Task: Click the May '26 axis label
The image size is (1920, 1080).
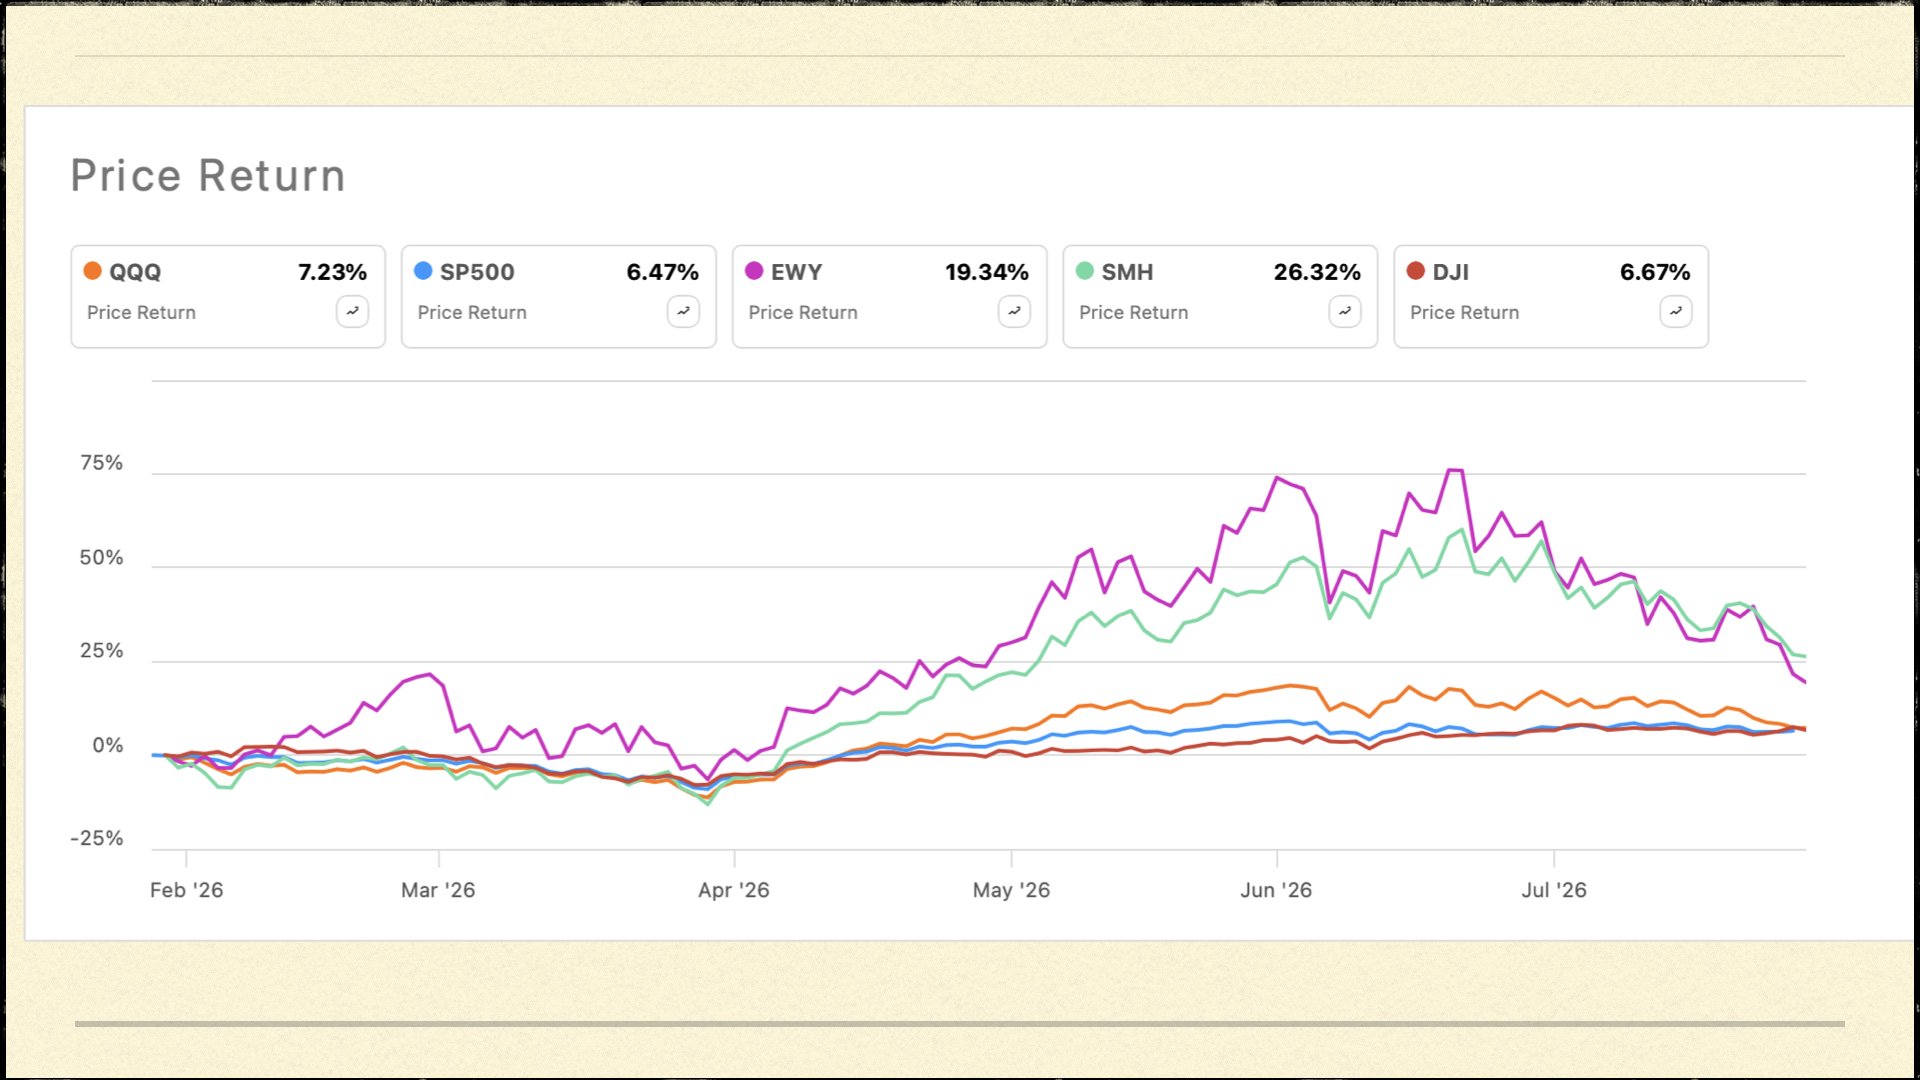Action: pyautogui.click(x=1011, y=890)
